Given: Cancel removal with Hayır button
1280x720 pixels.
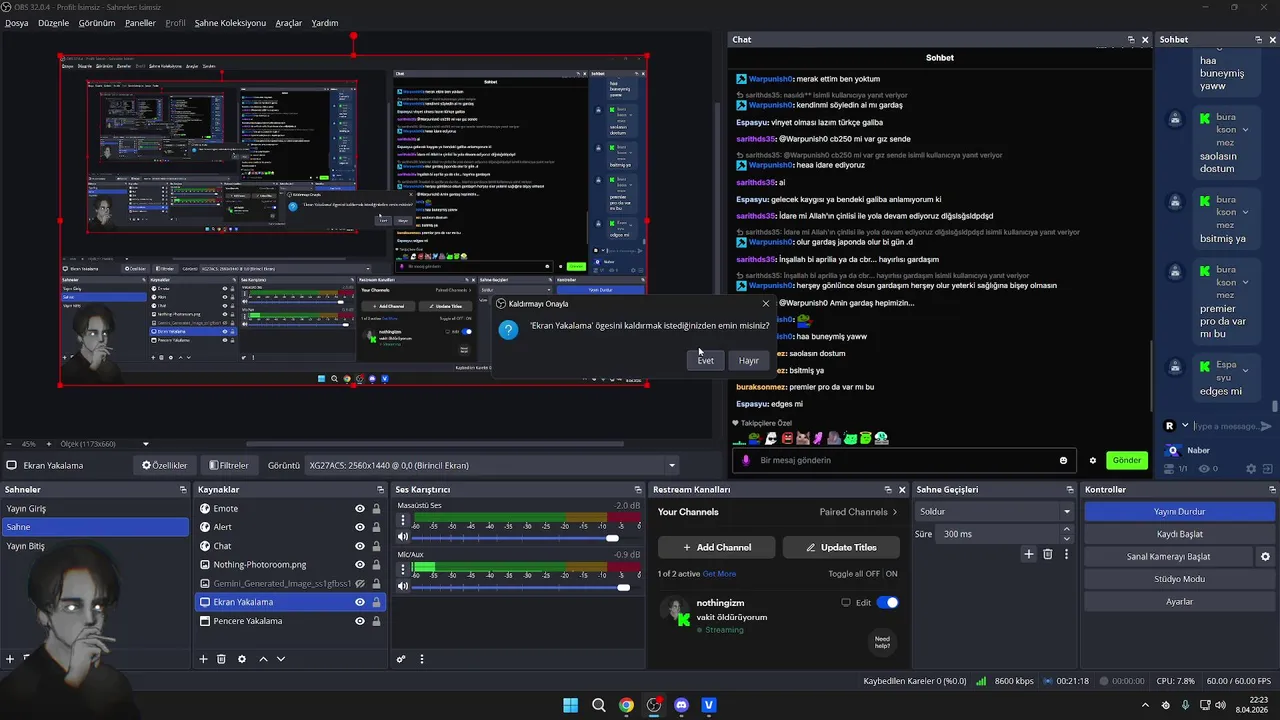Looking at the screenshot, I should tap(749, 360).
